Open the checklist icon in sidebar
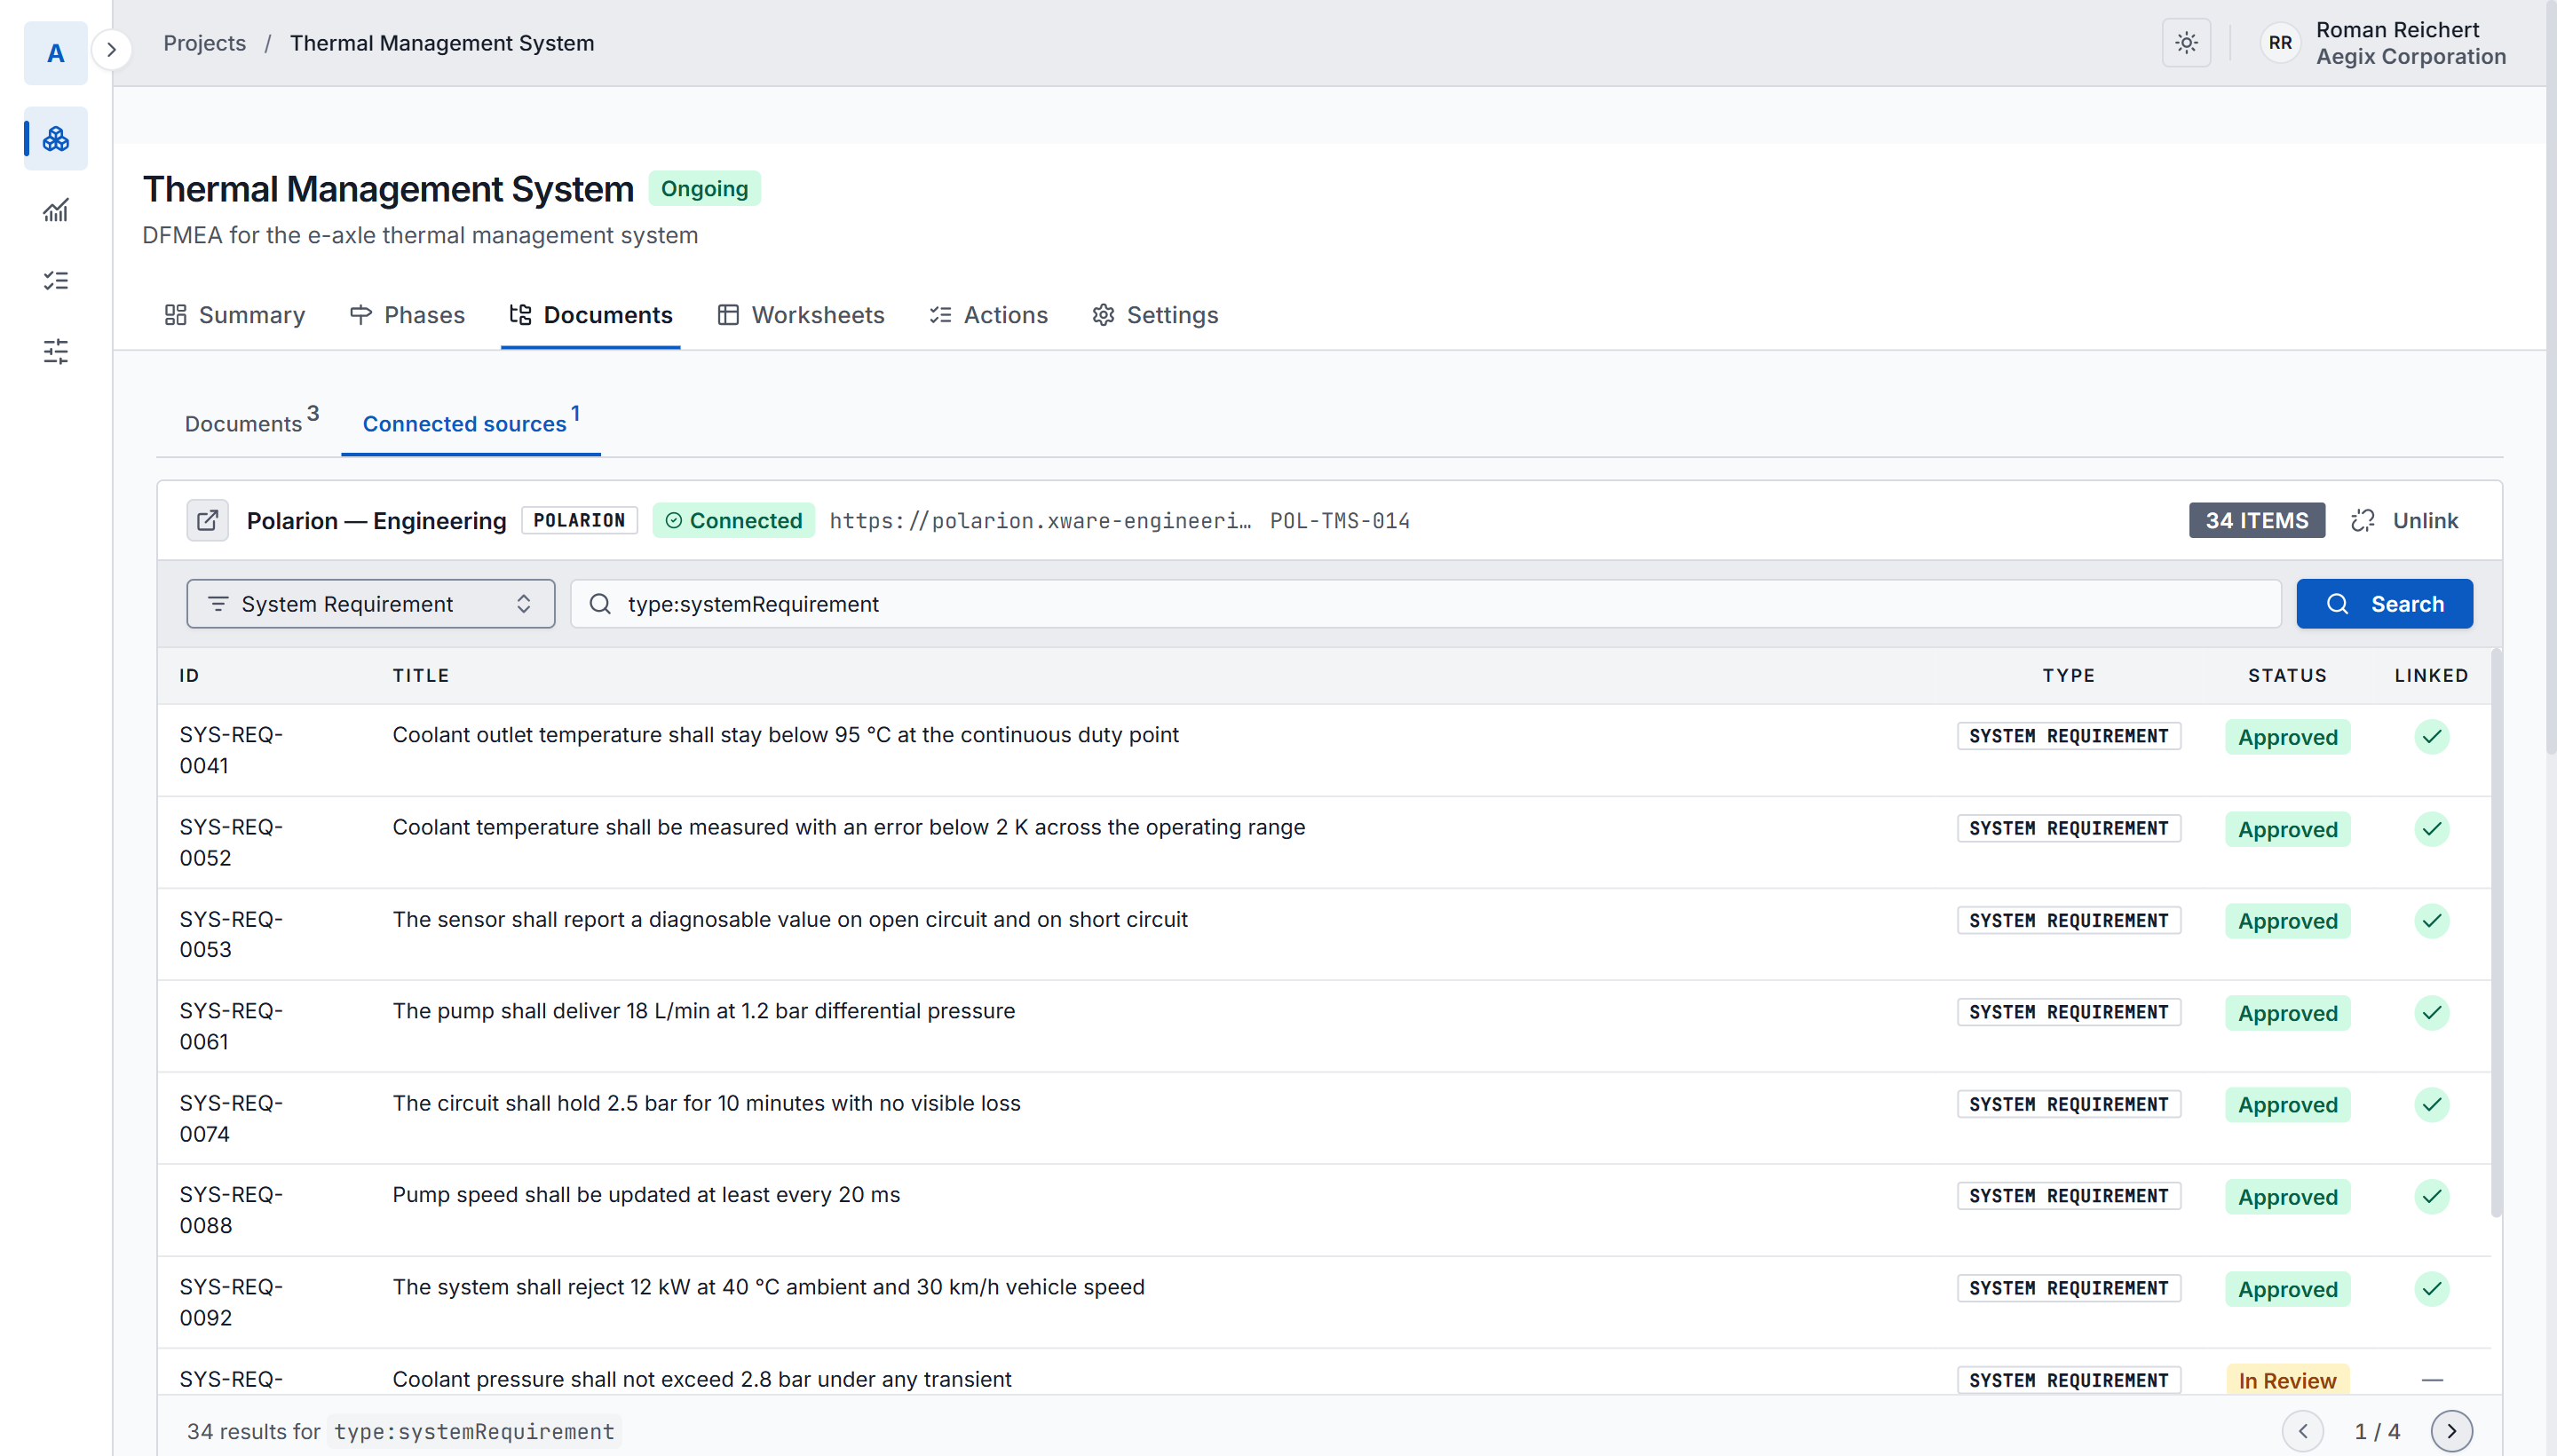This screenshot has height=1456, width=2557. tap(56, 280)
